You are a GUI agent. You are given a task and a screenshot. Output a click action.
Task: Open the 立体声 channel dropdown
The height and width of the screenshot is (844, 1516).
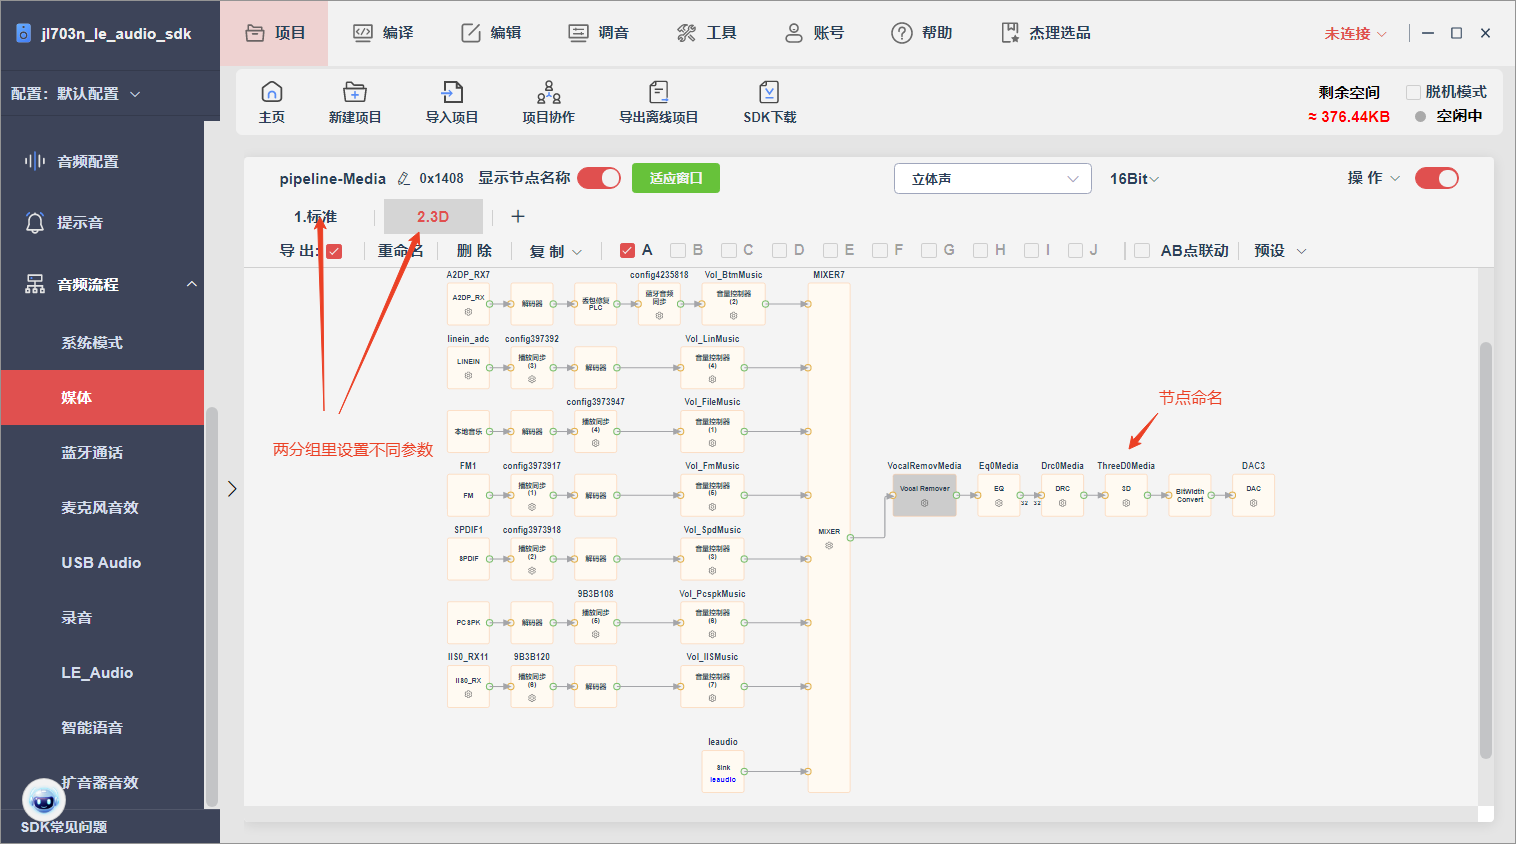(992, 179)
